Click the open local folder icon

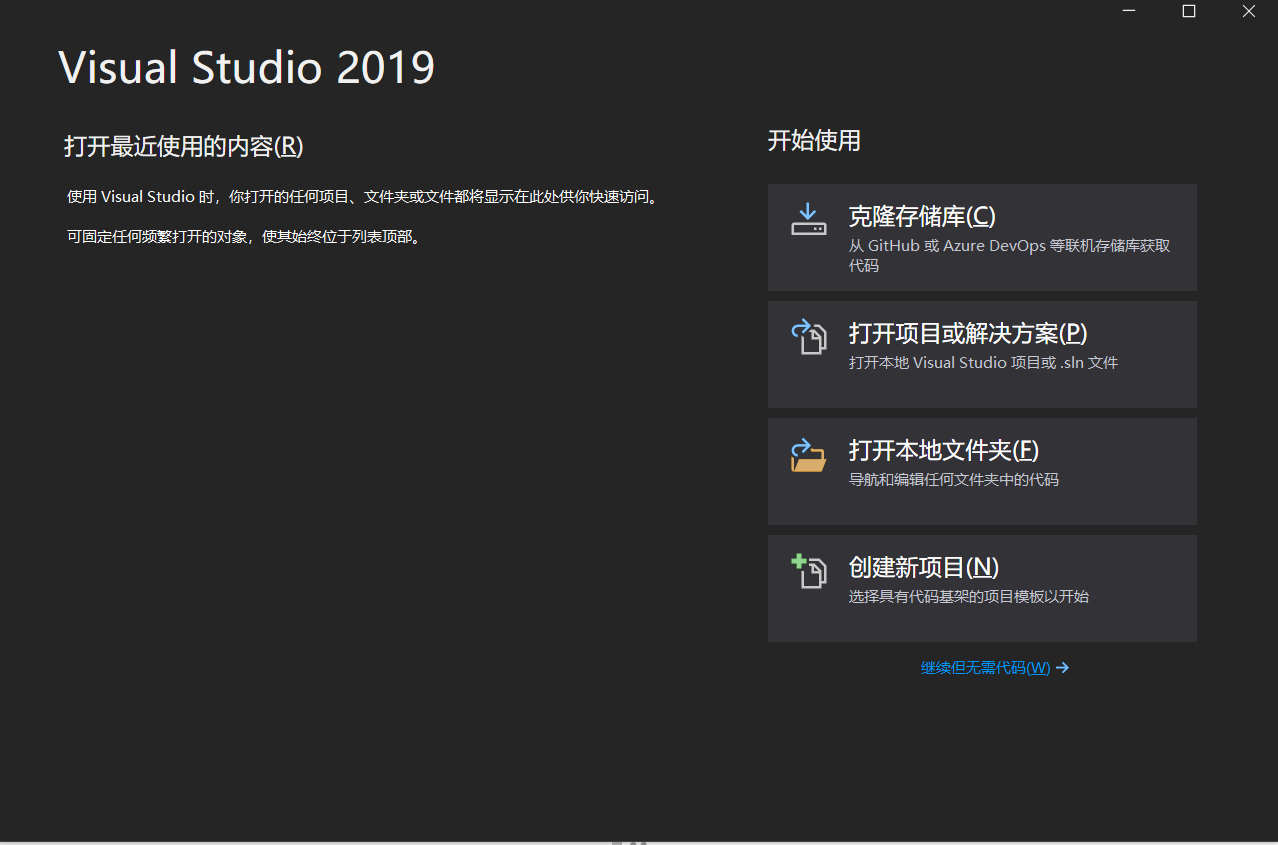[808, 455]
